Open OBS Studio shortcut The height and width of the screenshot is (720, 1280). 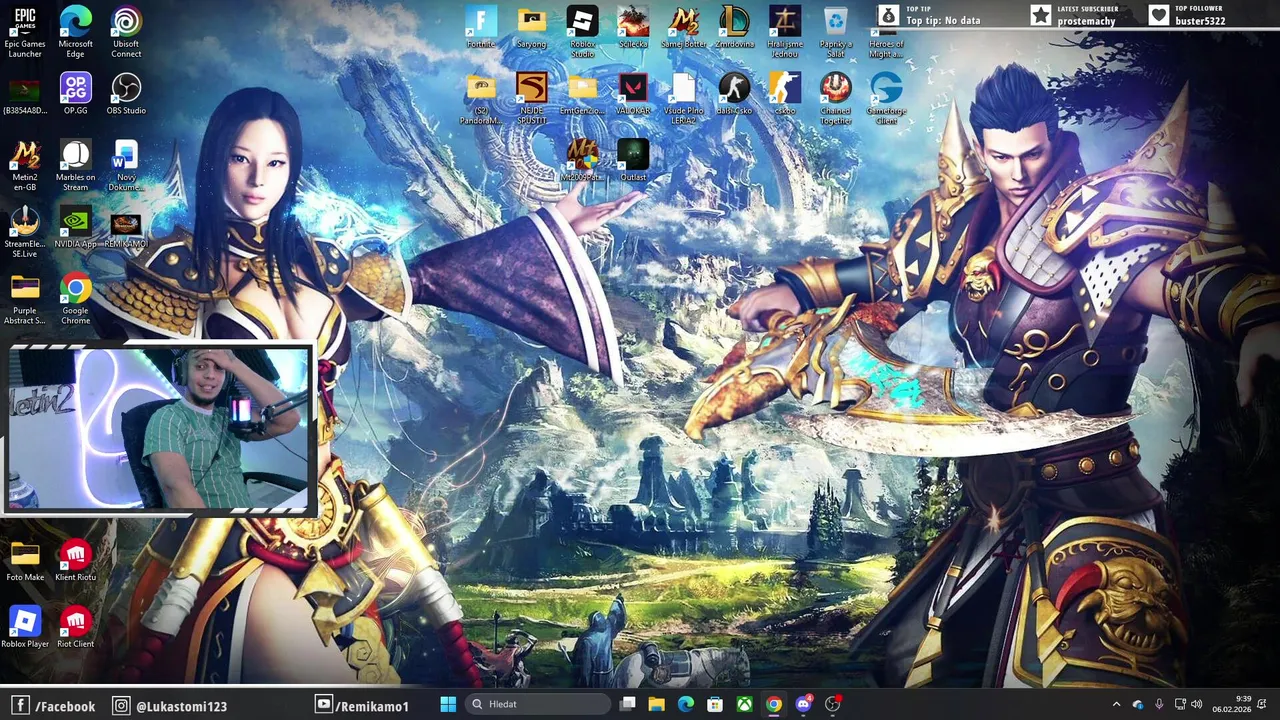pos(126,93)
